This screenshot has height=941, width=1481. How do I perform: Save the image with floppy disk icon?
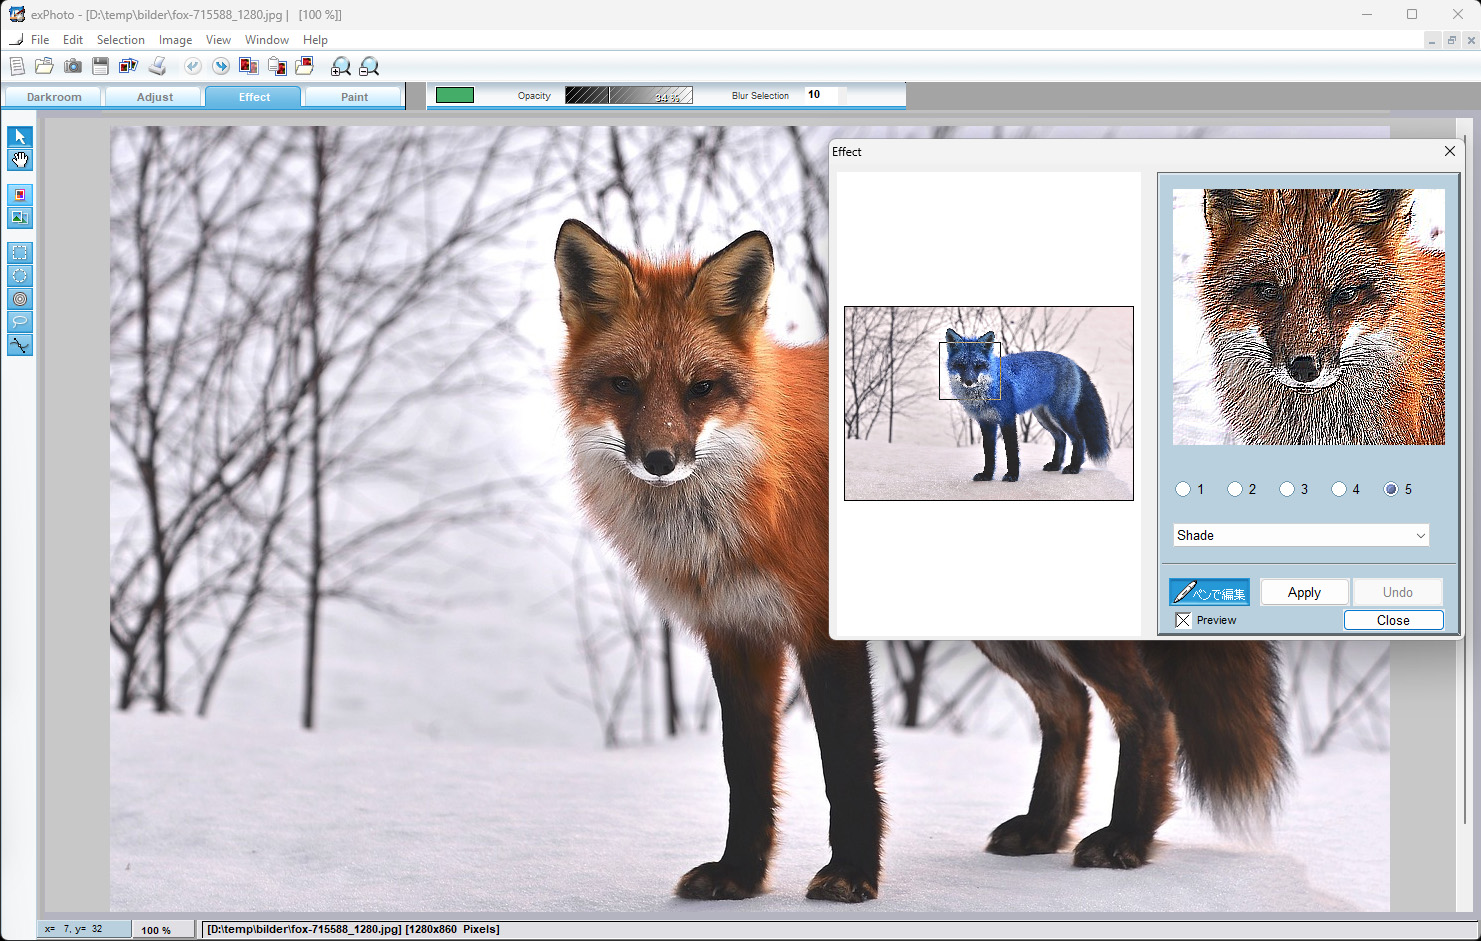tap(100, 66)
